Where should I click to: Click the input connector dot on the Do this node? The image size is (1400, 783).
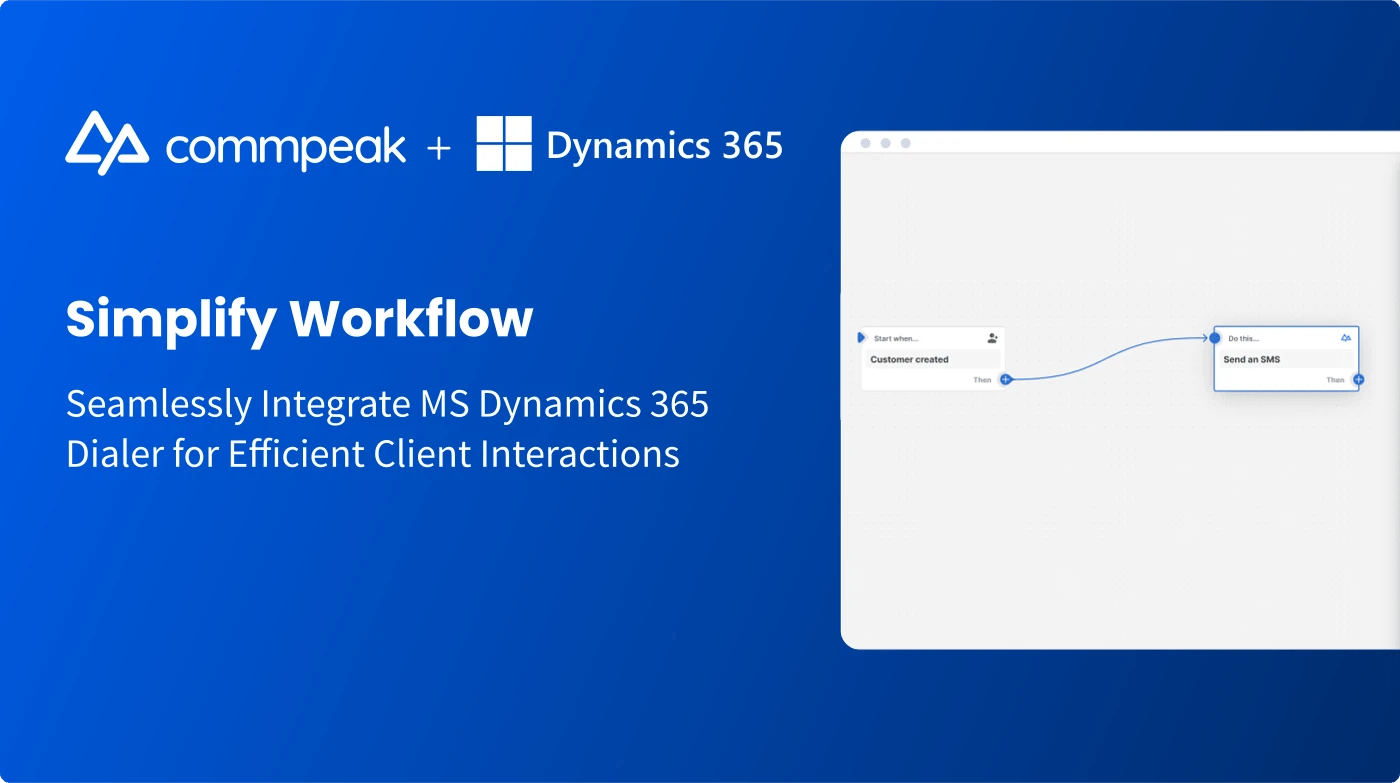(x=1215, y=338)
